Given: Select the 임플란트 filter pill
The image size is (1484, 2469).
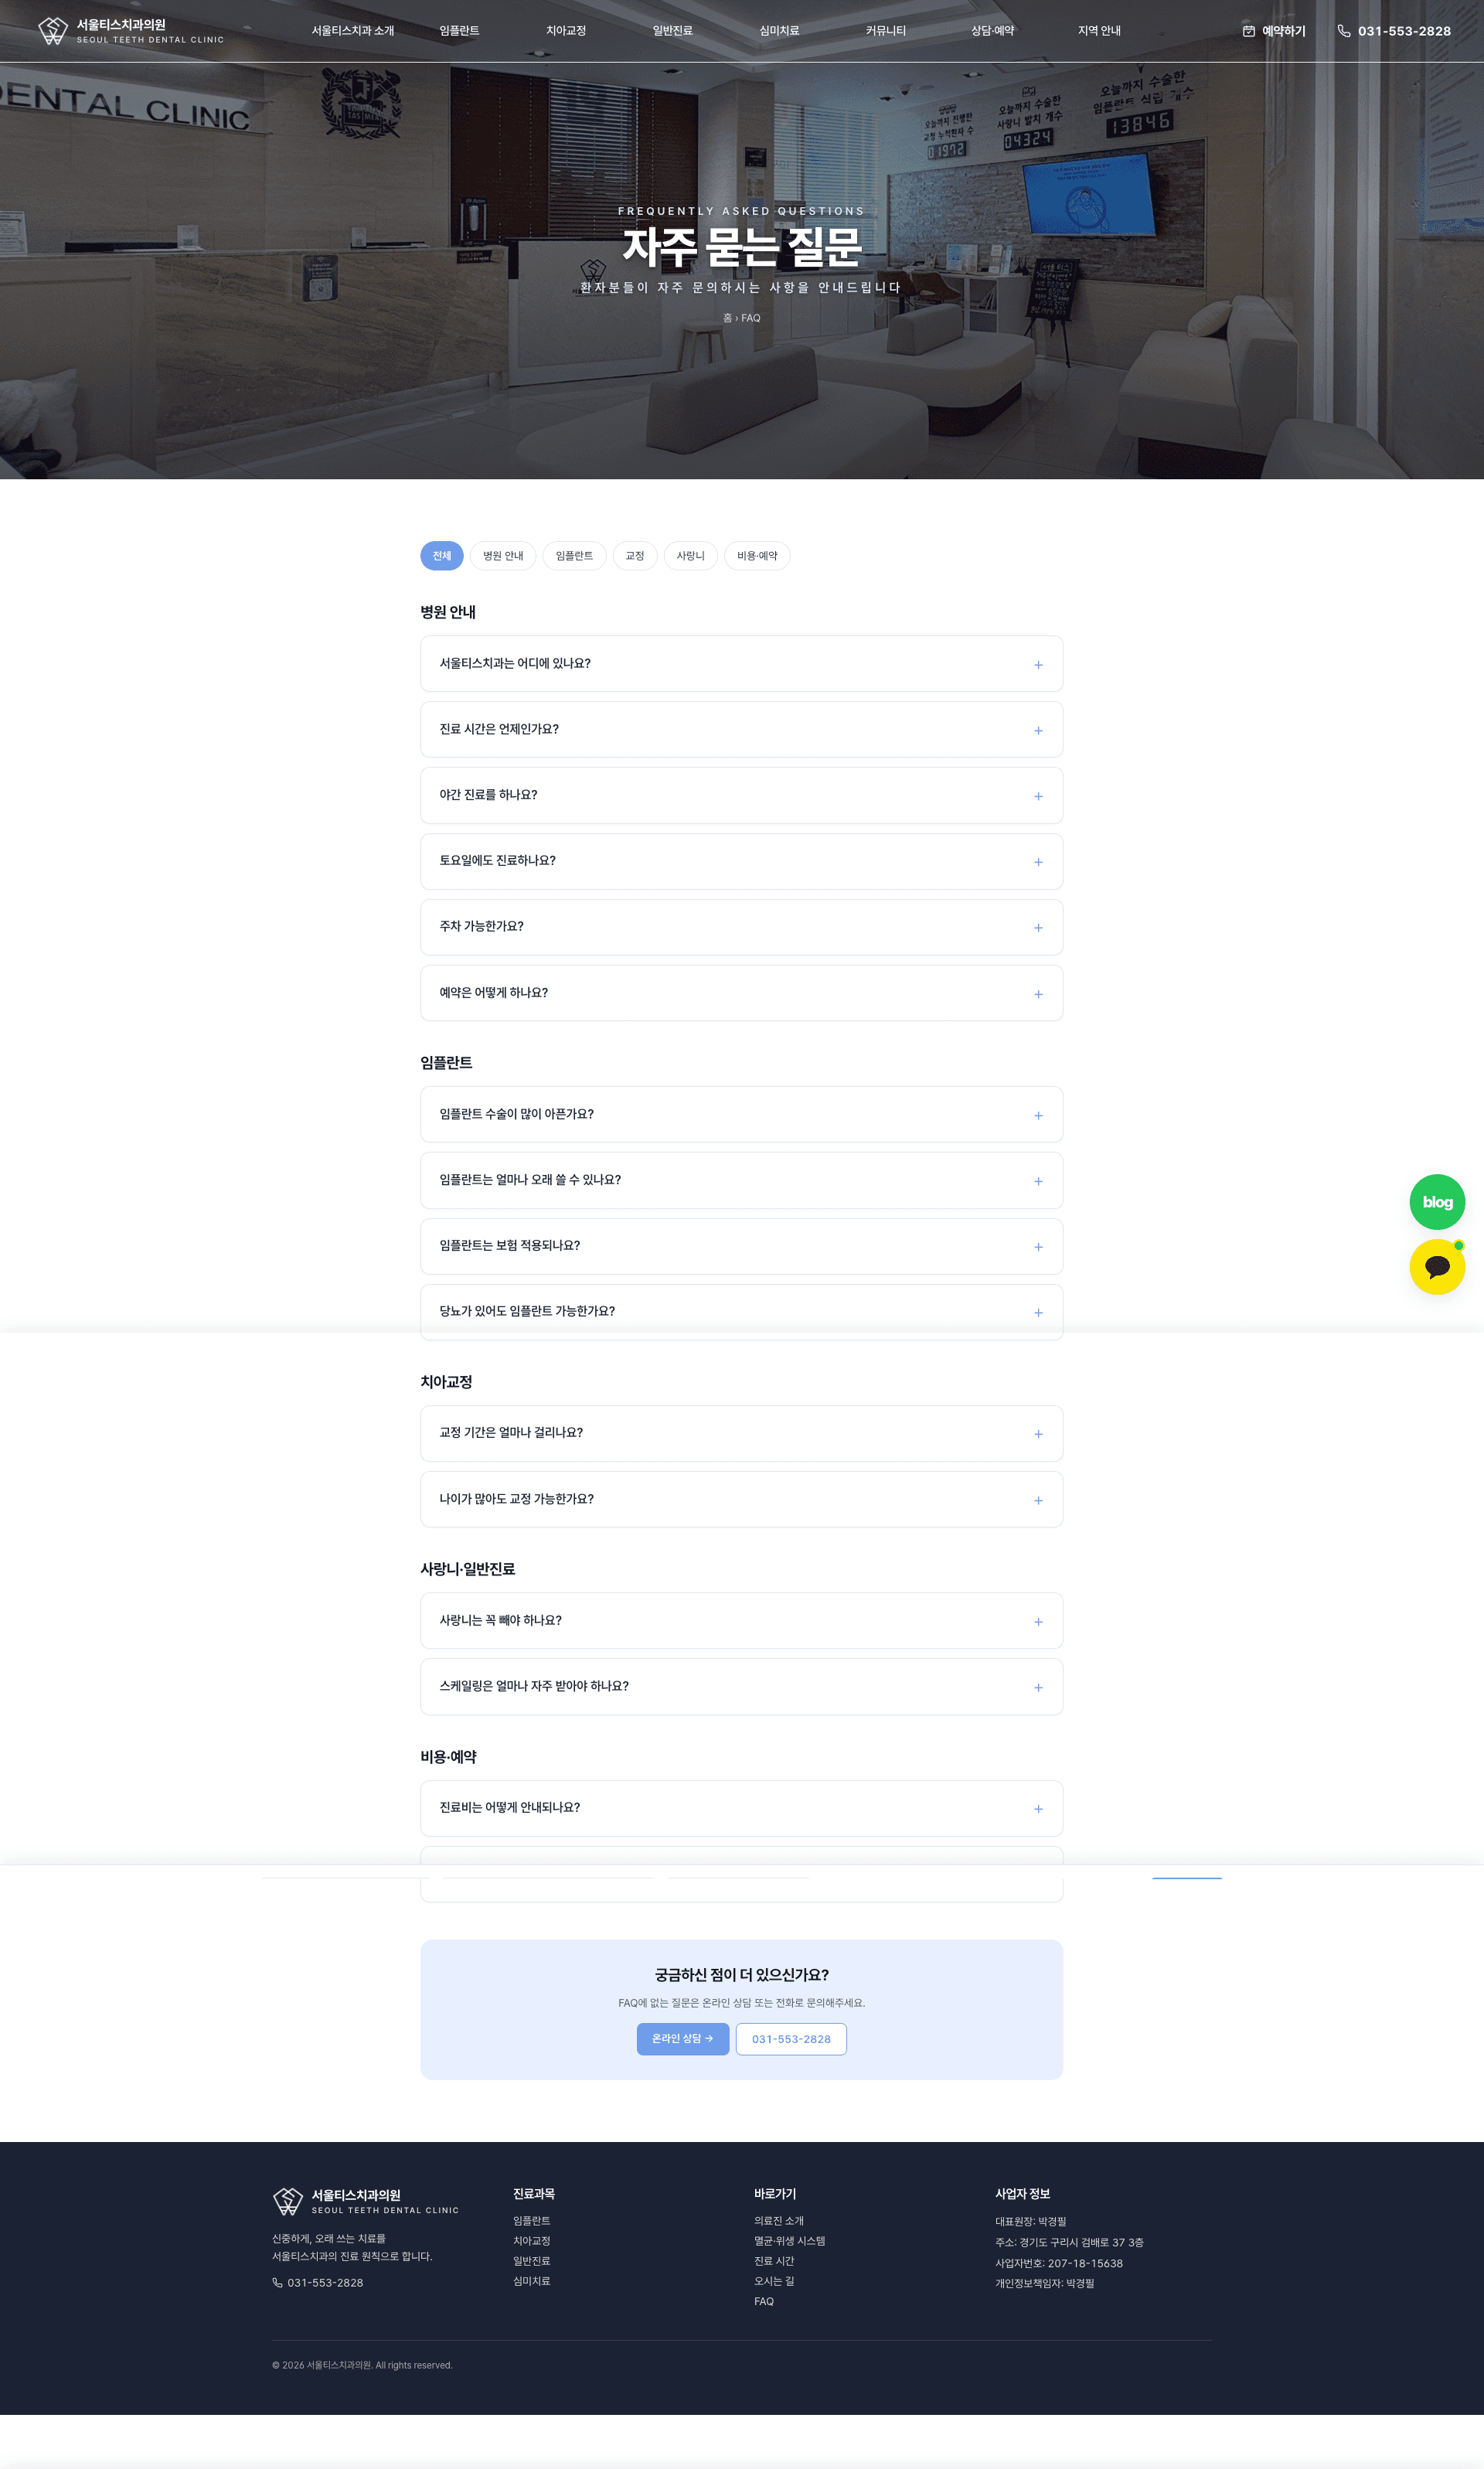Looking at the screenshot, I should (574, 556).
